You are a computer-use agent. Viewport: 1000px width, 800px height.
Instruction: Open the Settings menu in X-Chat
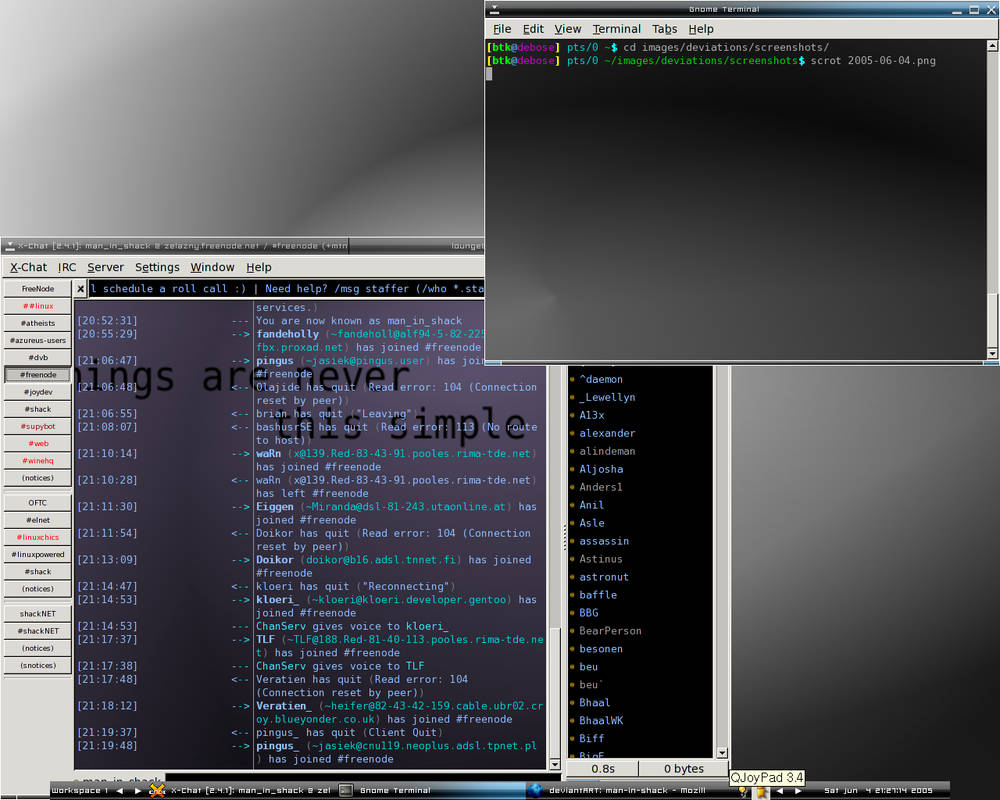tap(157, 267)
